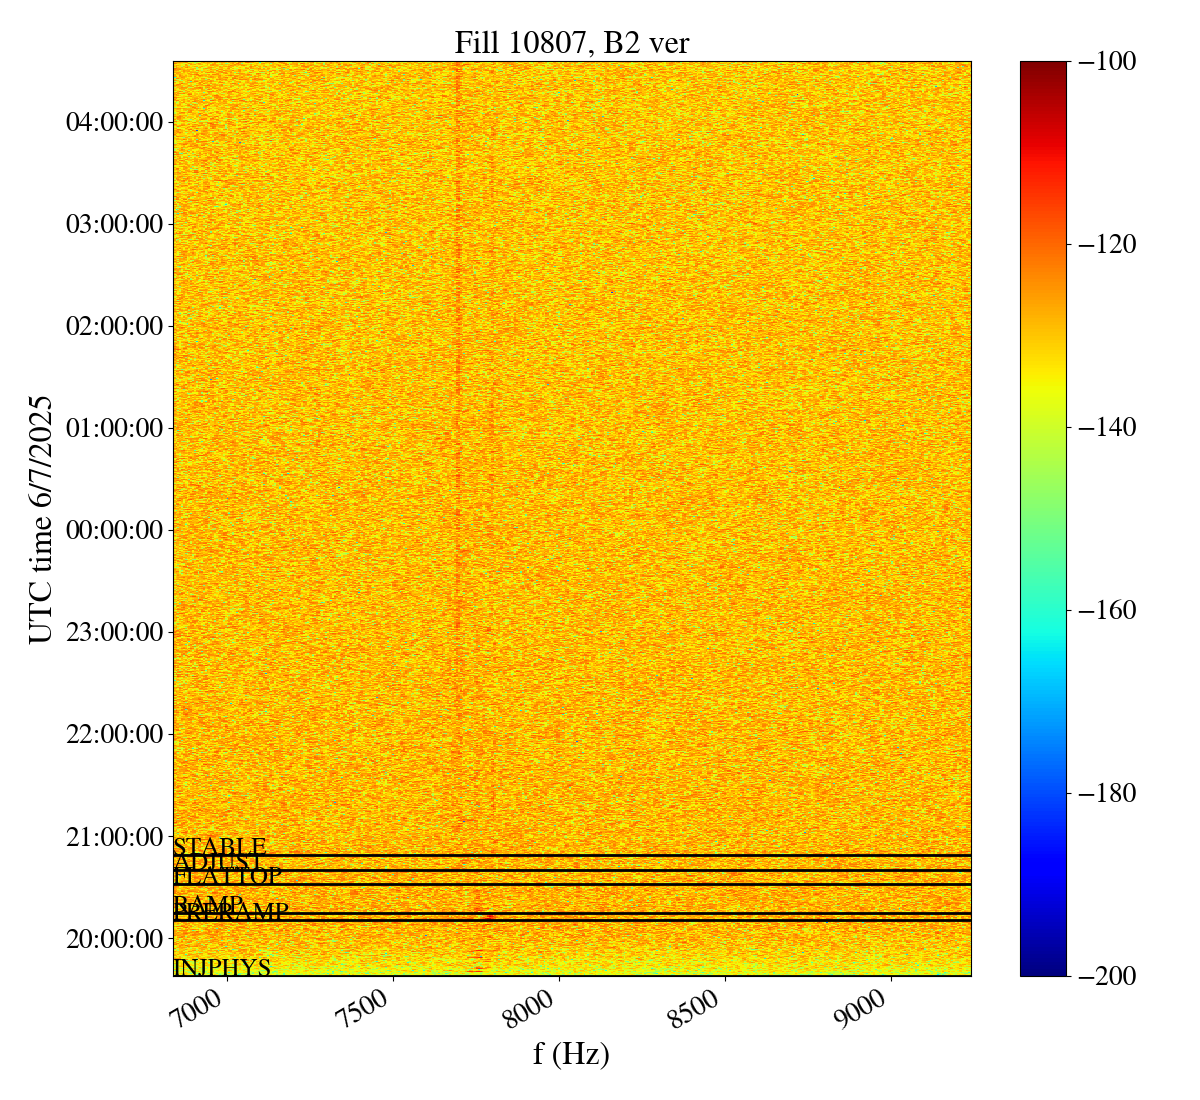The width and height of the screenshot is (1200, 1100).
Task: Click the INJPHYS beam mode marker label
Action: click(x=222, y=968)
